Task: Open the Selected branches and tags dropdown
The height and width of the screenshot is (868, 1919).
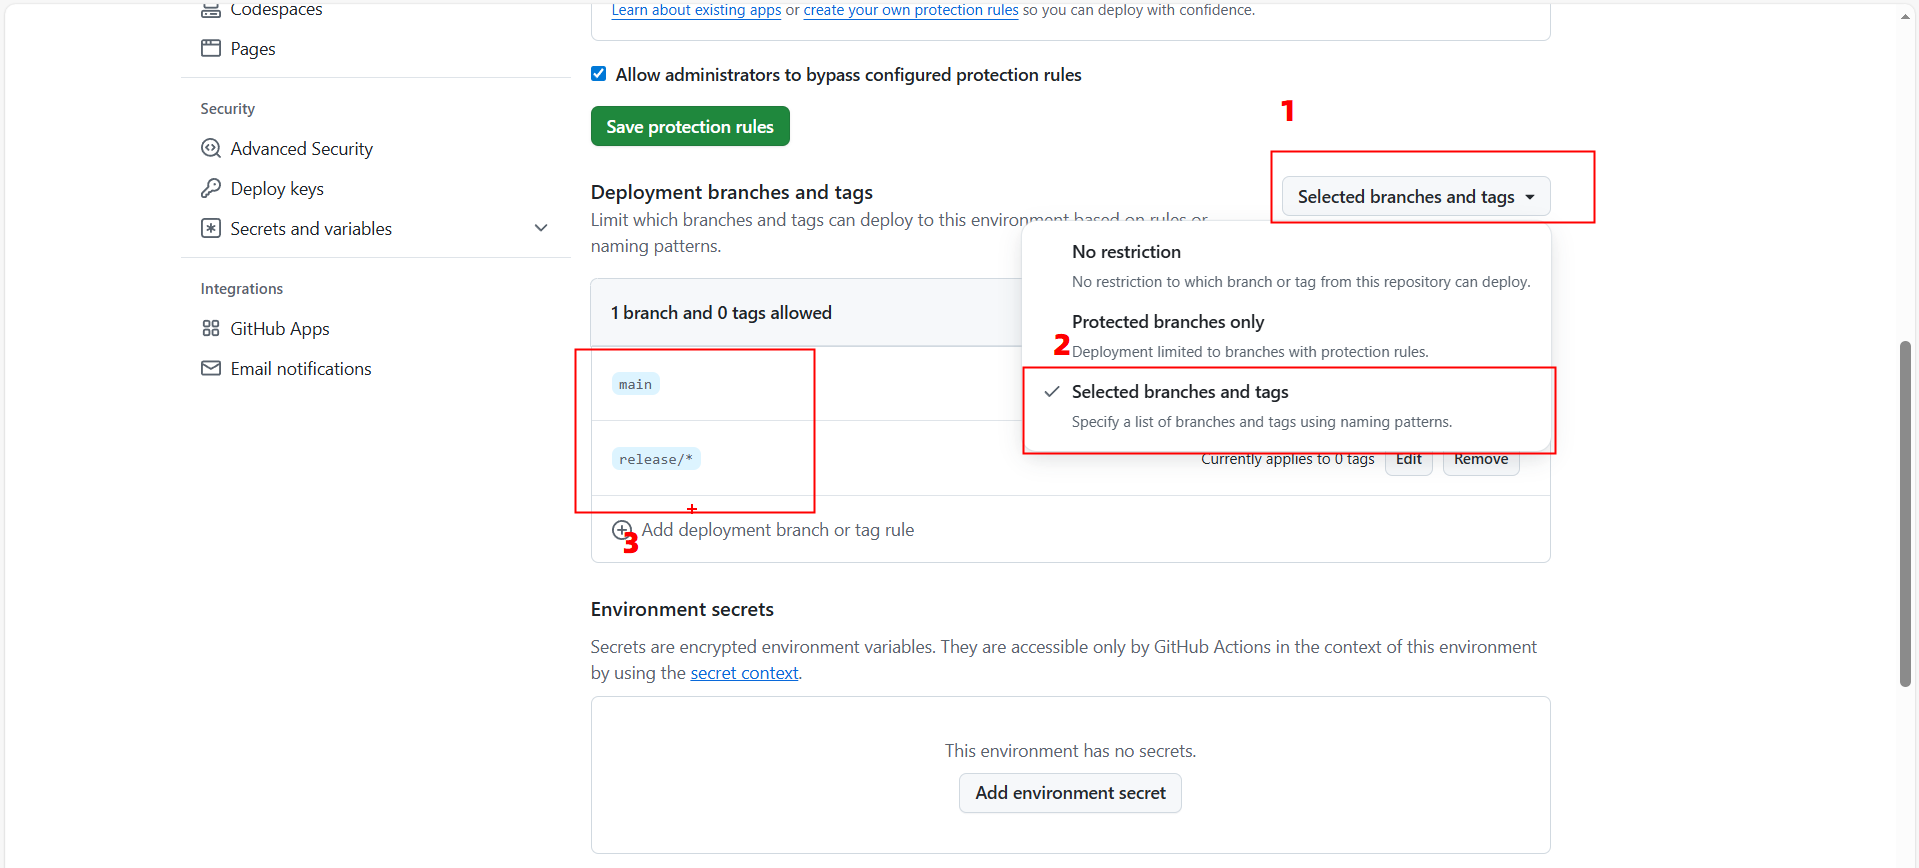Action: [1415, 197]
